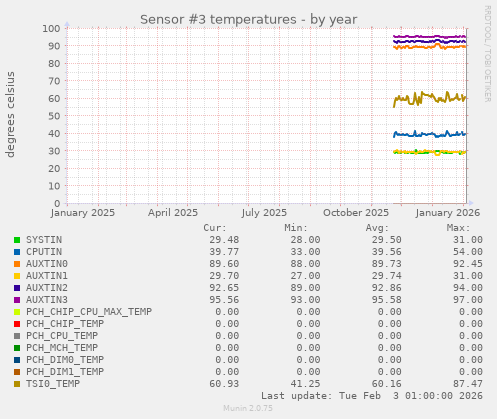The width and height of the screenshot is (497, 419).
Task: Click the gold TSI0_TEMP line in graph
Action: click(430, 97)
